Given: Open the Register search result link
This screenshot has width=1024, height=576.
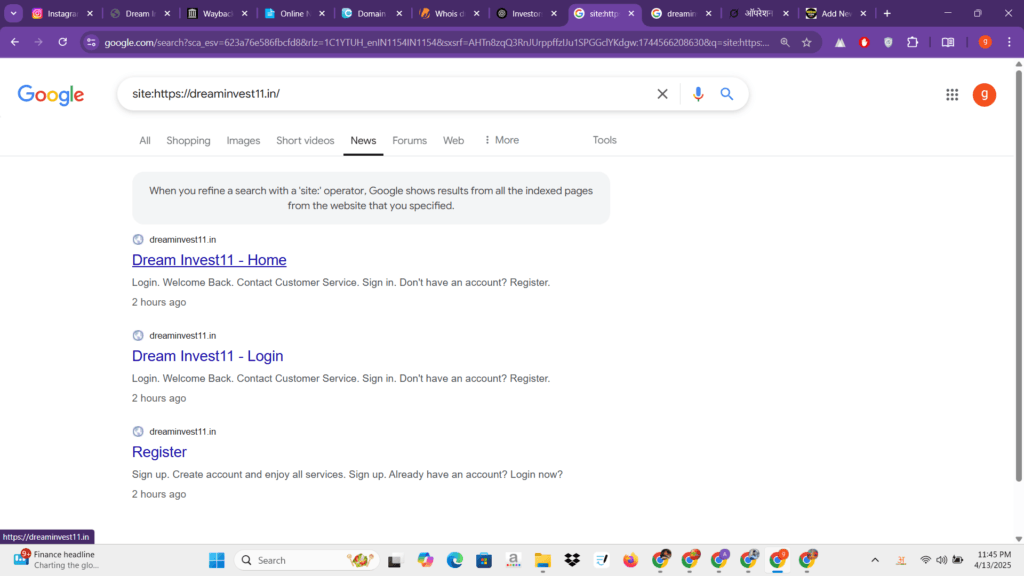Looking at the screenshot, I should tap(159, 452).
